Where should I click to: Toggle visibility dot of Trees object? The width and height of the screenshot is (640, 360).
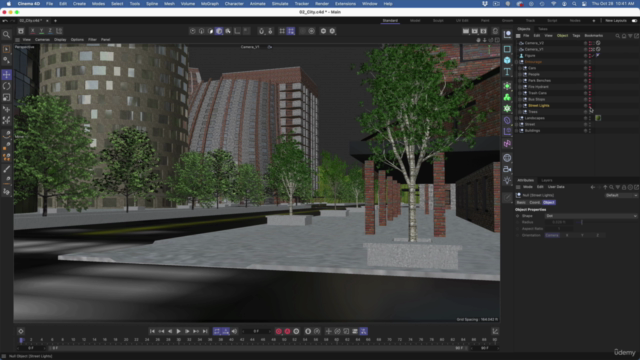click(x=590, y=112)
